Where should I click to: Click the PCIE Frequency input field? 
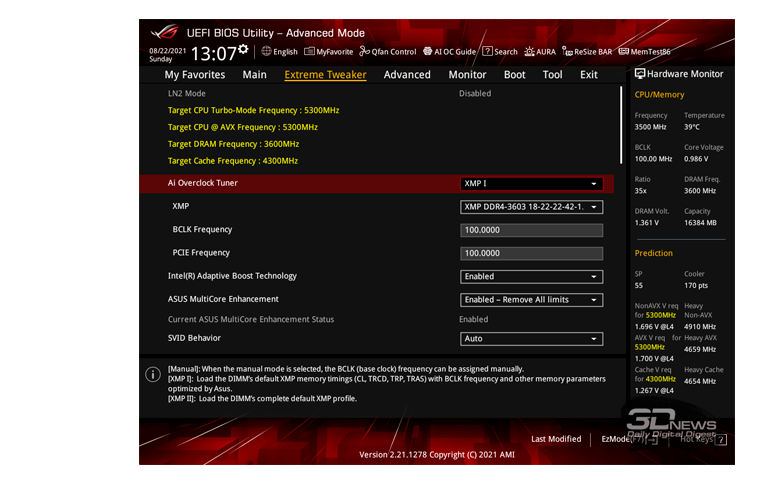point(531,254)
